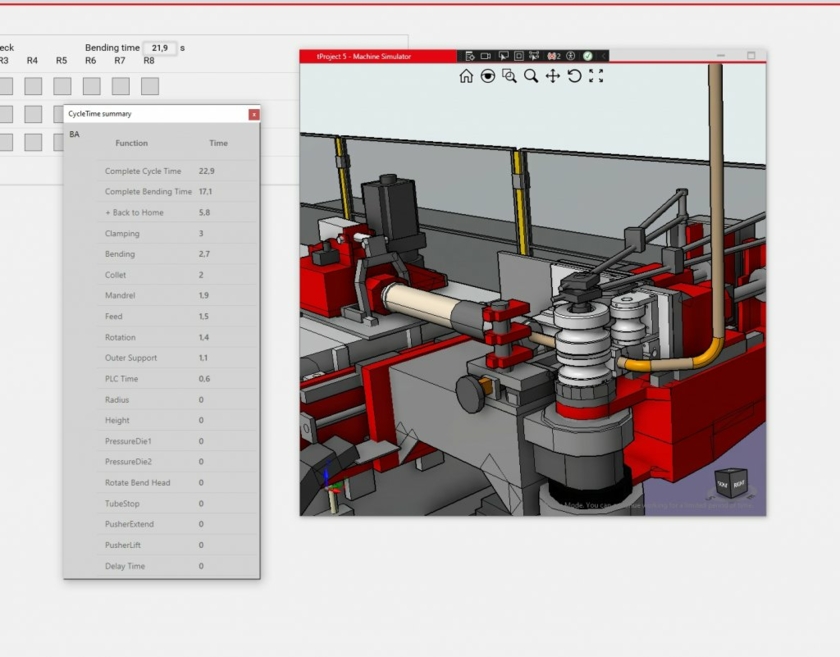Tick the first-row checkbox under R4
Screen dimensions: 840x657
coord(33,87)
